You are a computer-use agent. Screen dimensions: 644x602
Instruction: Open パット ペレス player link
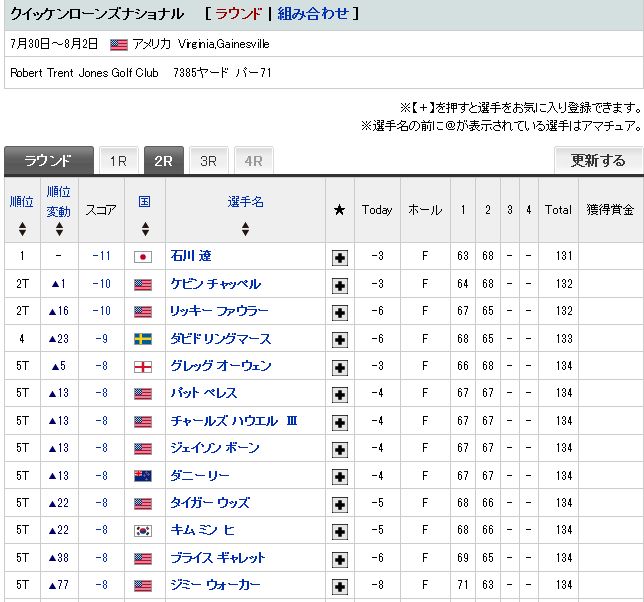coord(204,393)
